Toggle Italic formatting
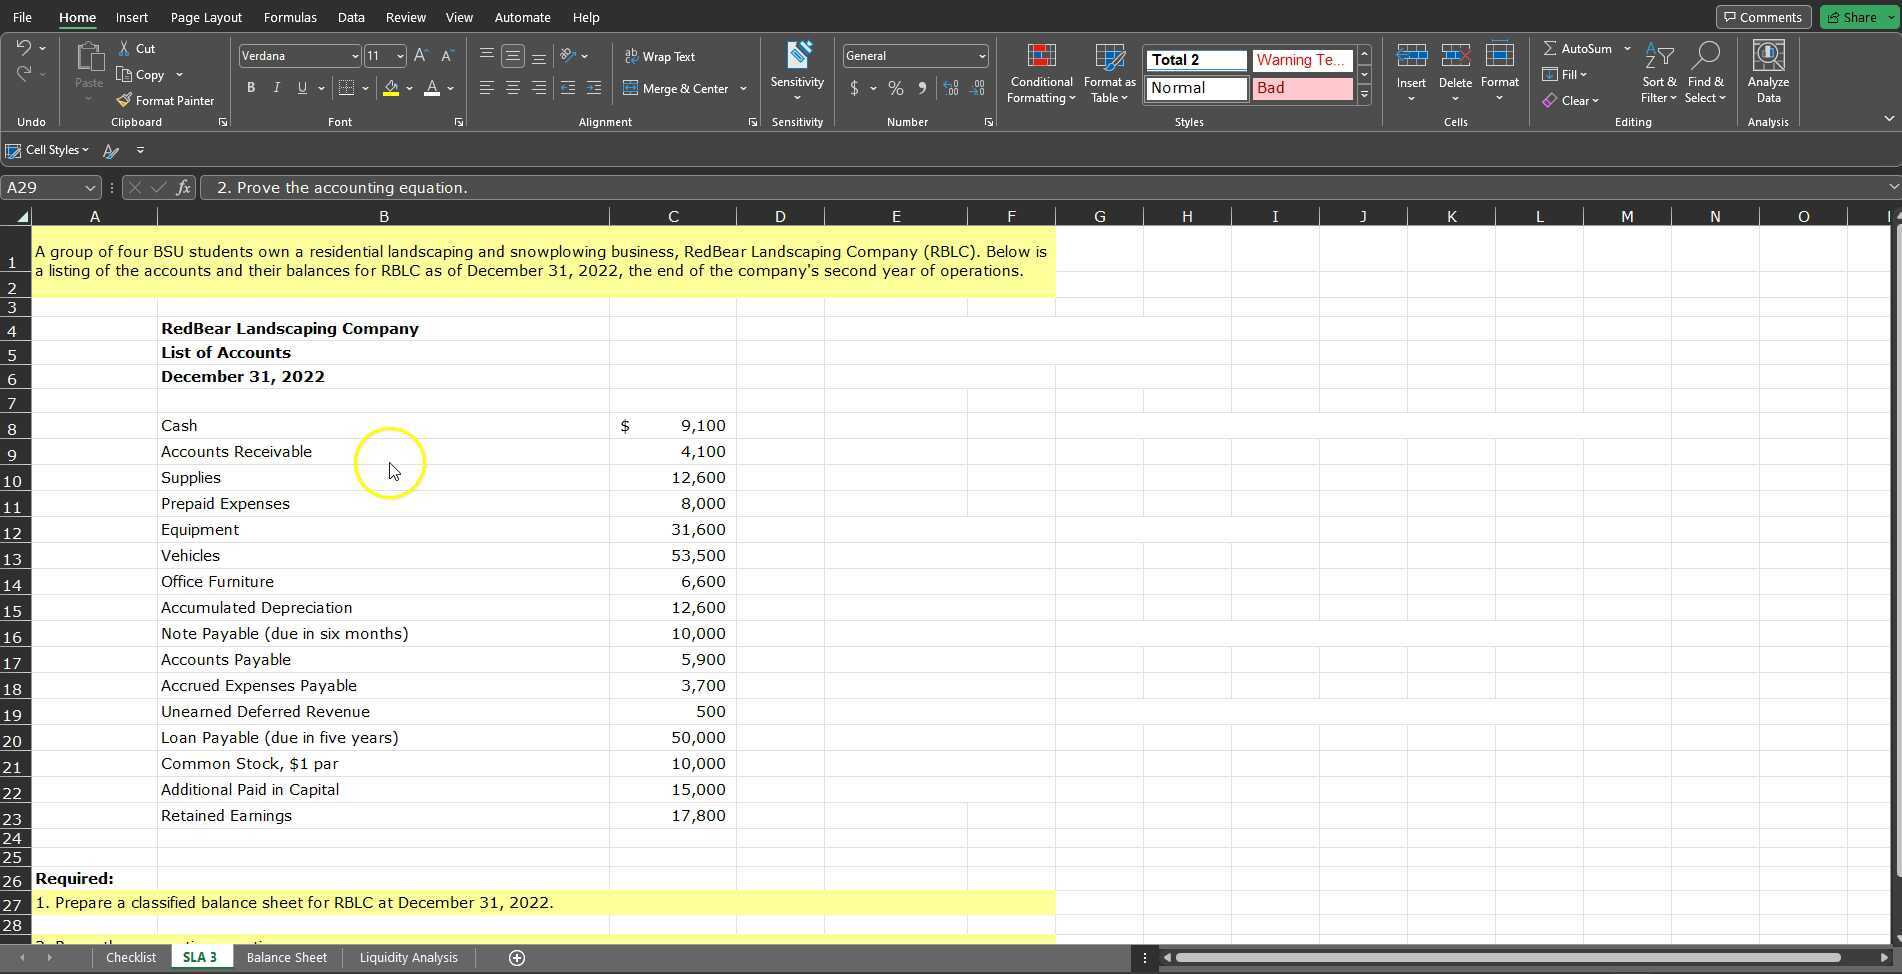This screenshot has height=974, width=1902. [276, 88]
